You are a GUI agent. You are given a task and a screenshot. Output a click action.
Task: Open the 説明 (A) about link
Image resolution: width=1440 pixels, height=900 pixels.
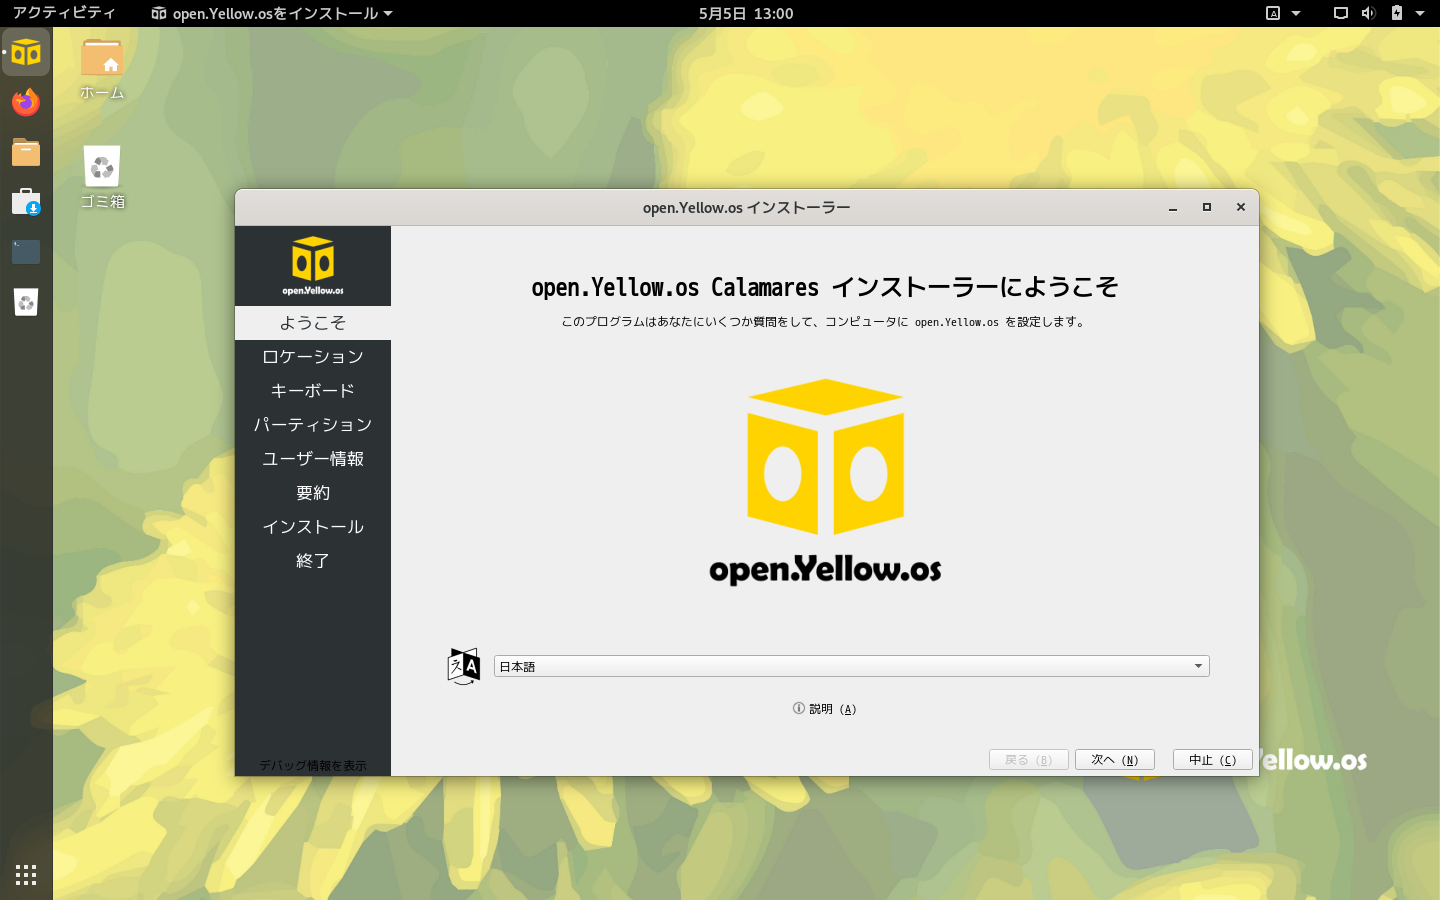[825, 709]
